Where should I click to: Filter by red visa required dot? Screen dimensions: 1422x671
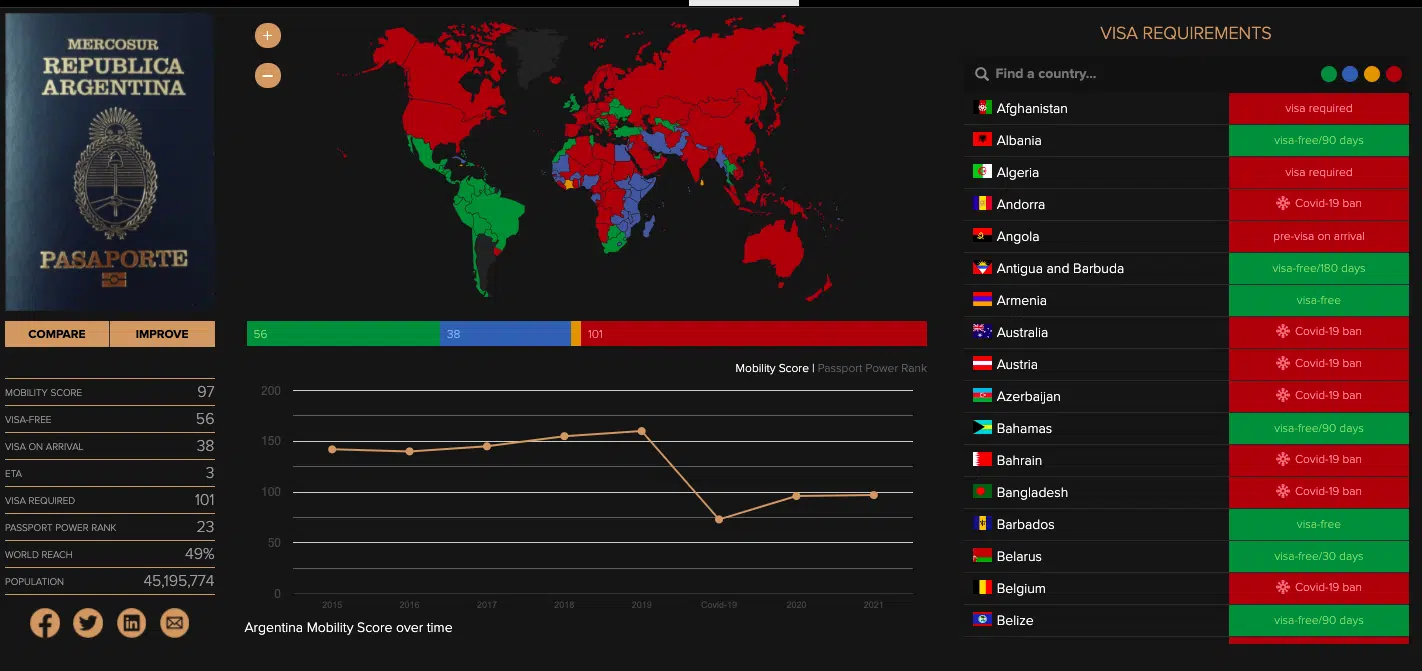click(1394, 74)
